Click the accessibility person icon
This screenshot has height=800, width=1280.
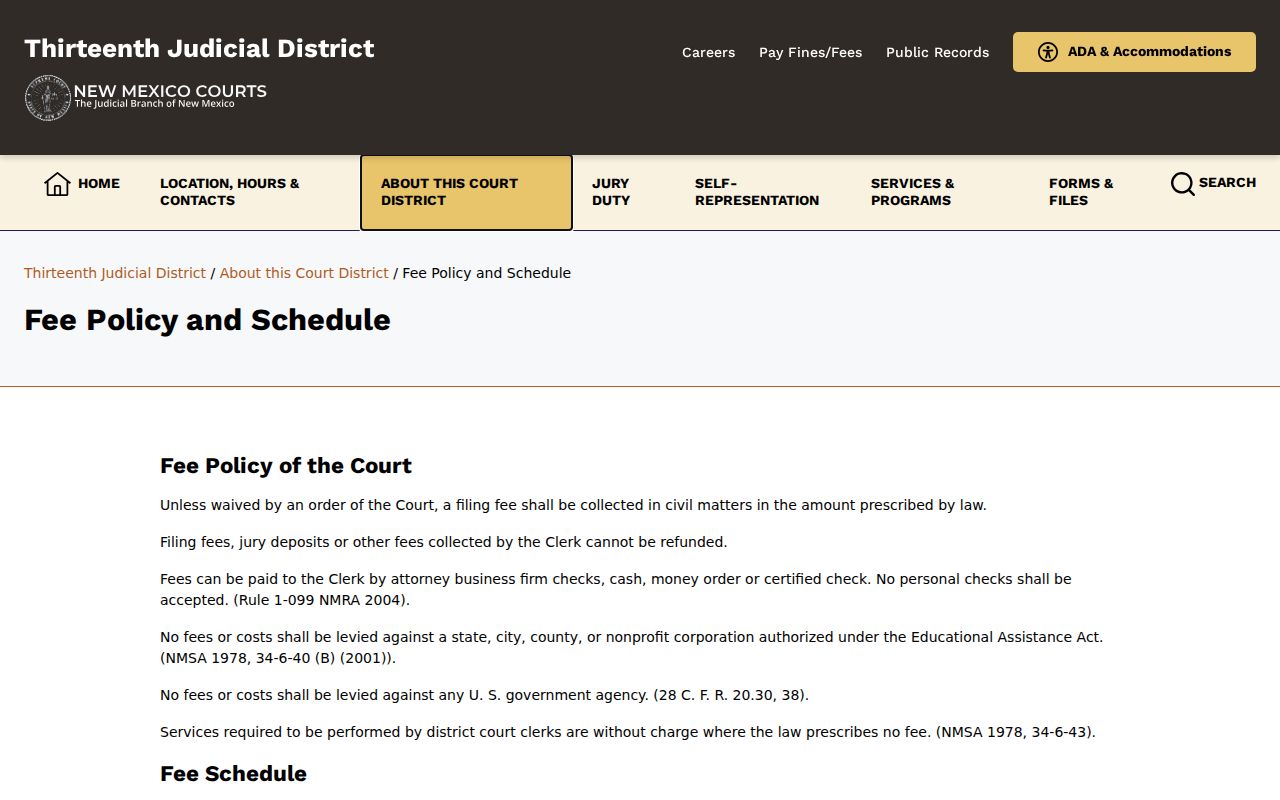[x=1048, y=52]
